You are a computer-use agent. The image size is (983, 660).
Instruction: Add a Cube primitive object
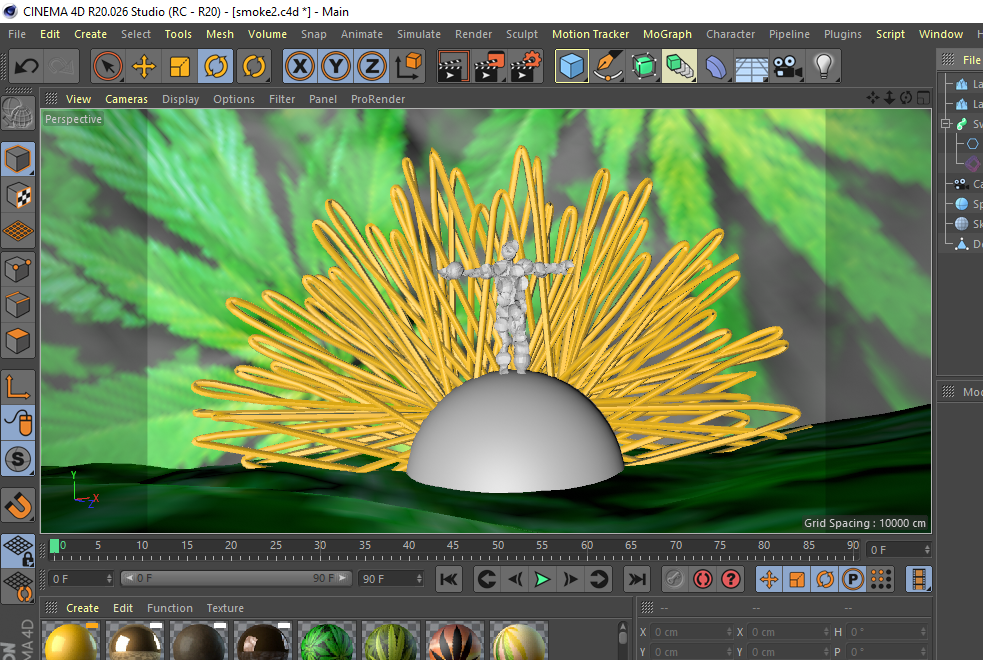571,66
